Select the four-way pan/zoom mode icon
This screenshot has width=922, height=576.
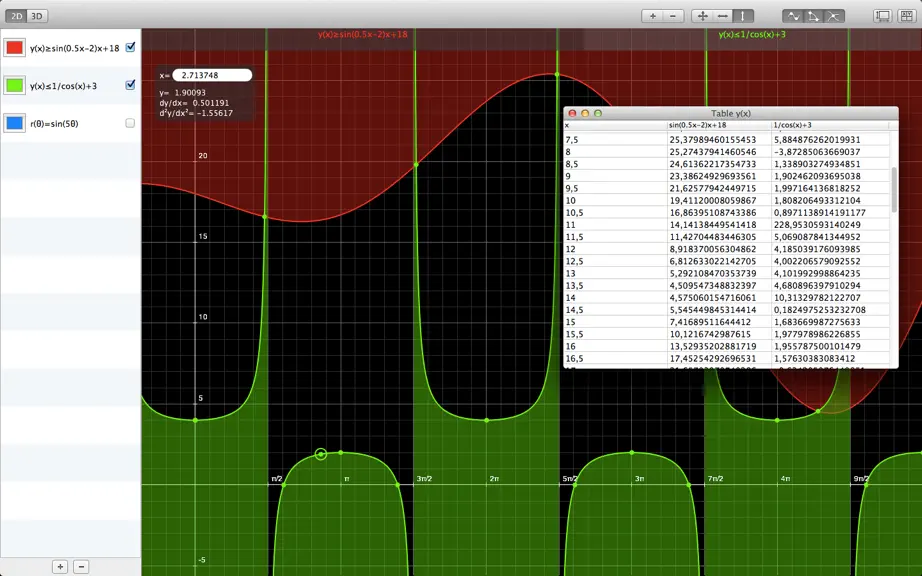point(702,16)
